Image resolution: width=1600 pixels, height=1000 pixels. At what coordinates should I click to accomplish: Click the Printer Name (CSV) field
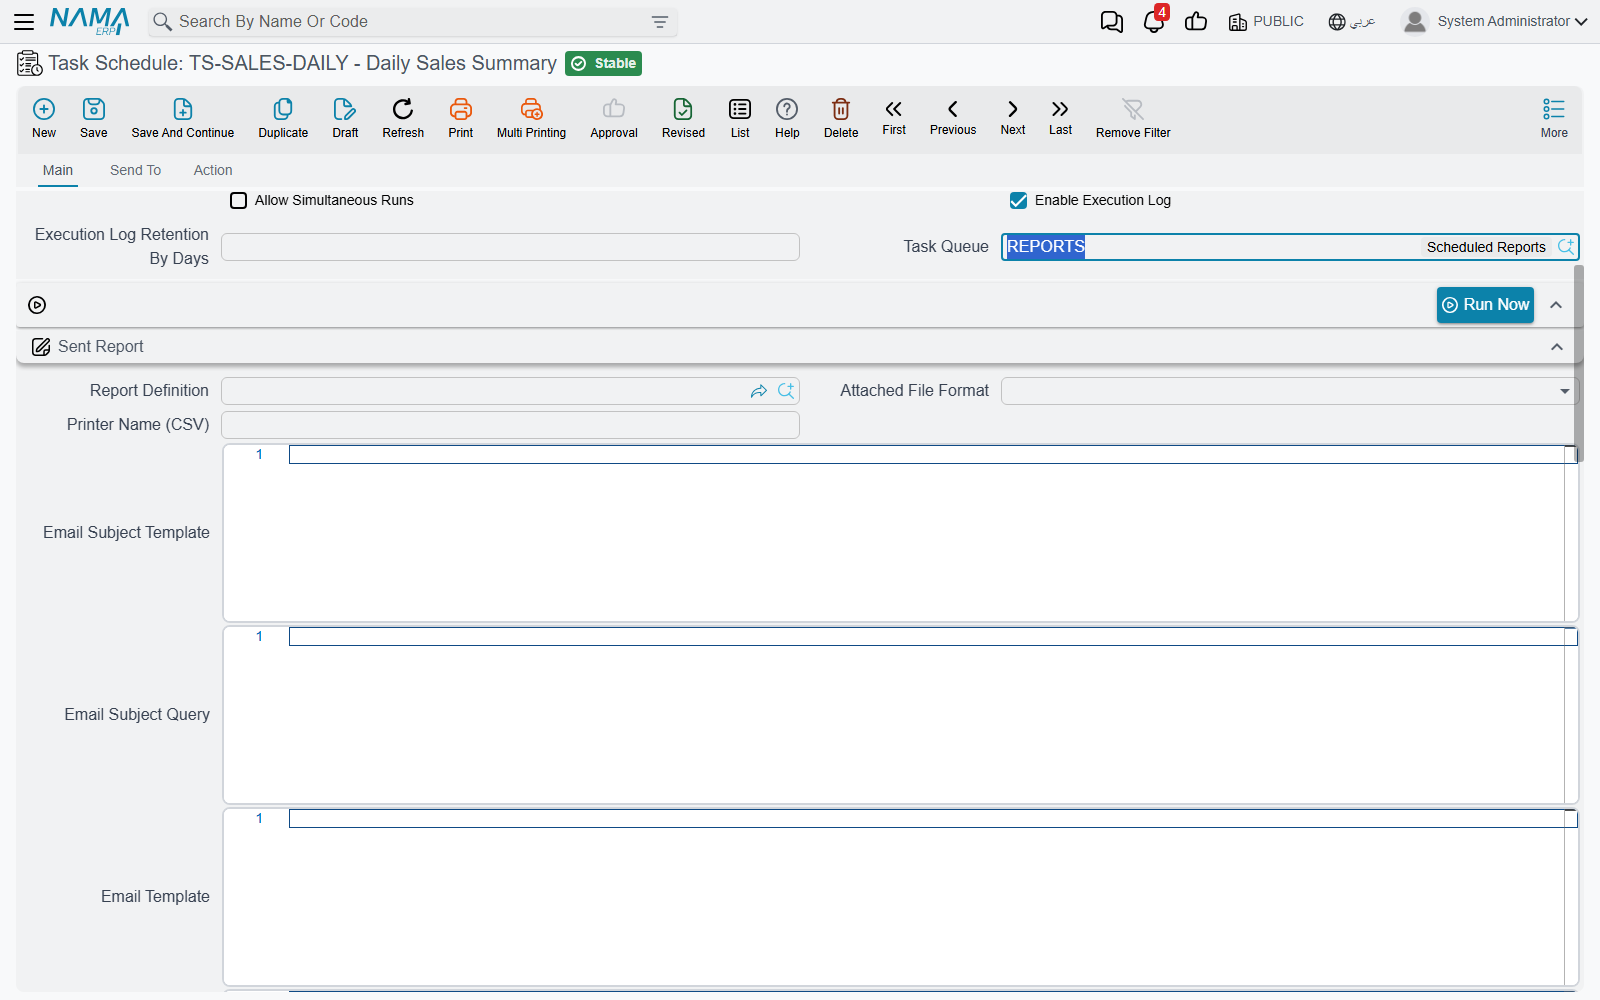(x=510, y=425)
